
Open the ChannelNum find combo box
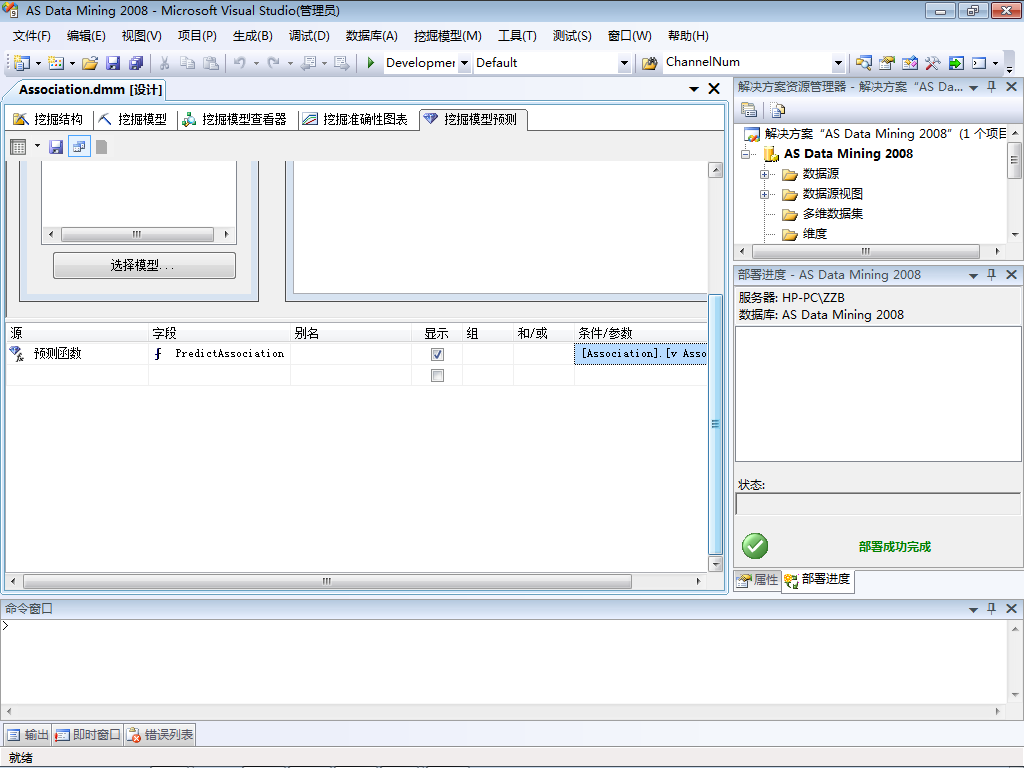point(839,63)
